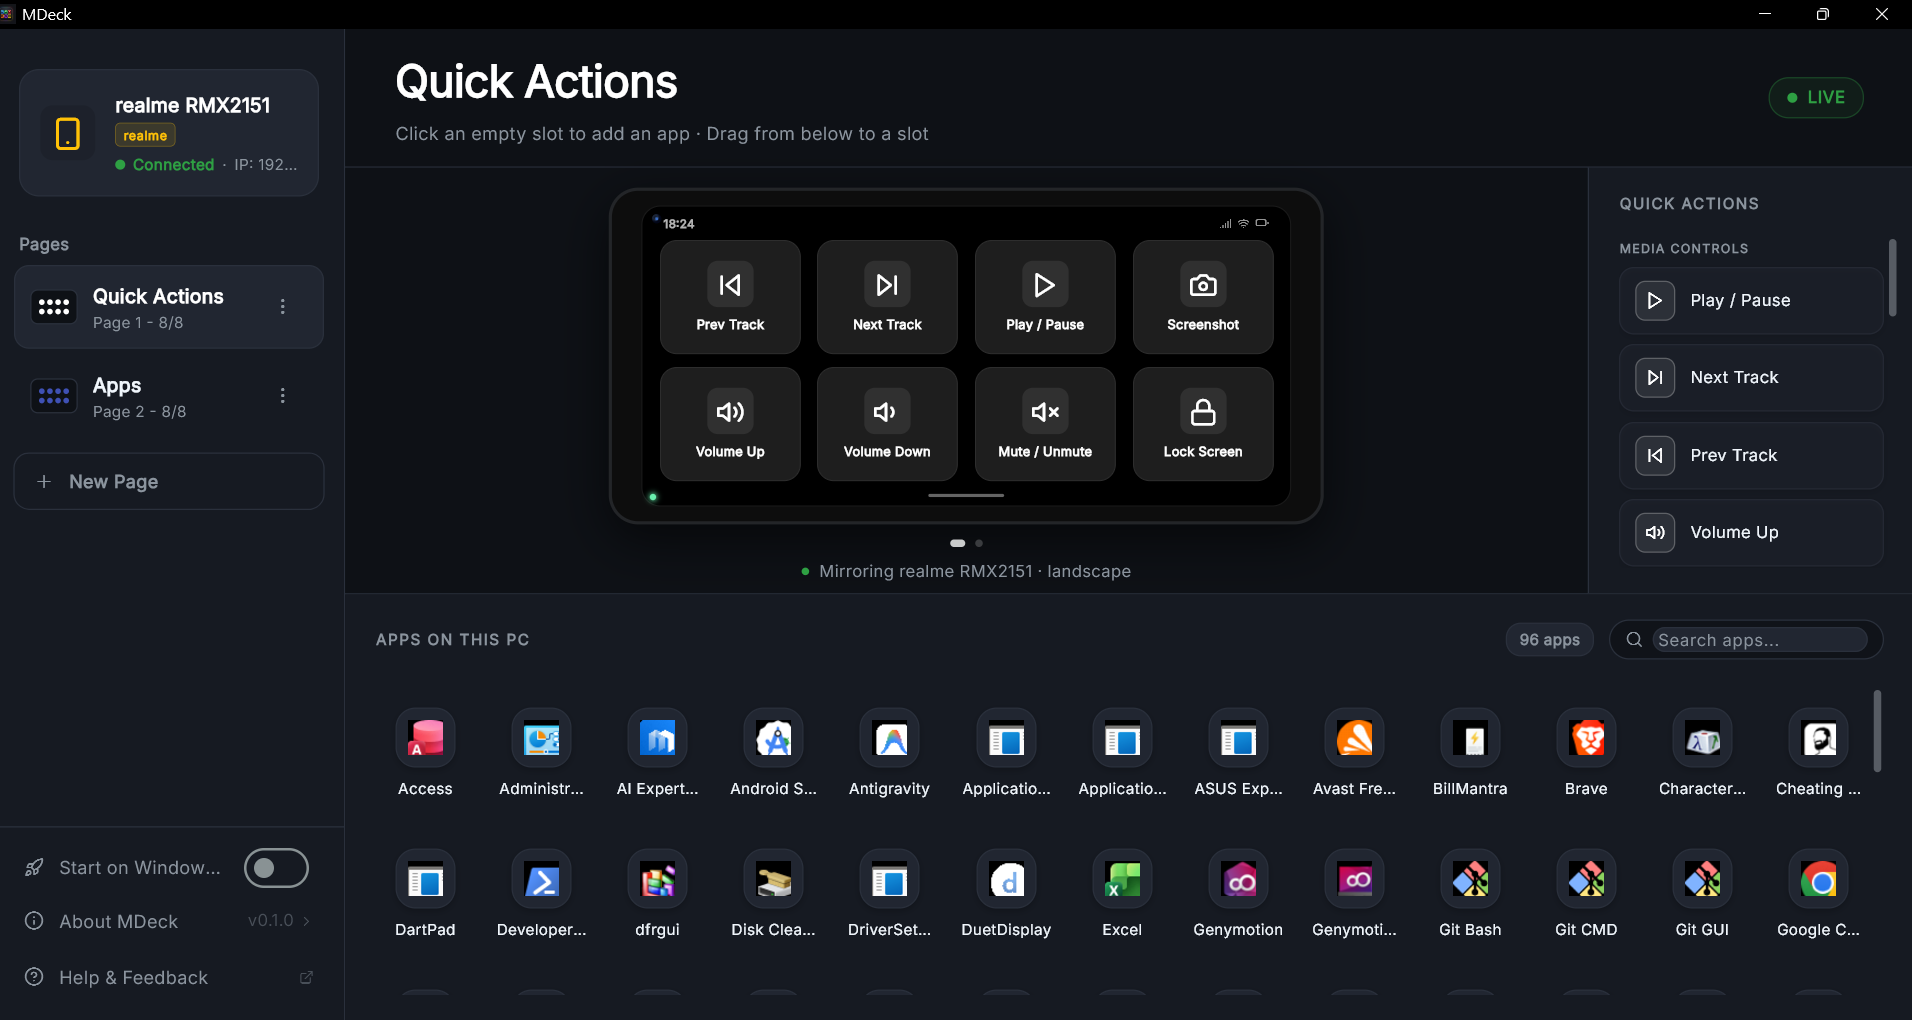Select the Git GUI app icon
The image size is (1912, 1020).
[x=1702, y=880]
